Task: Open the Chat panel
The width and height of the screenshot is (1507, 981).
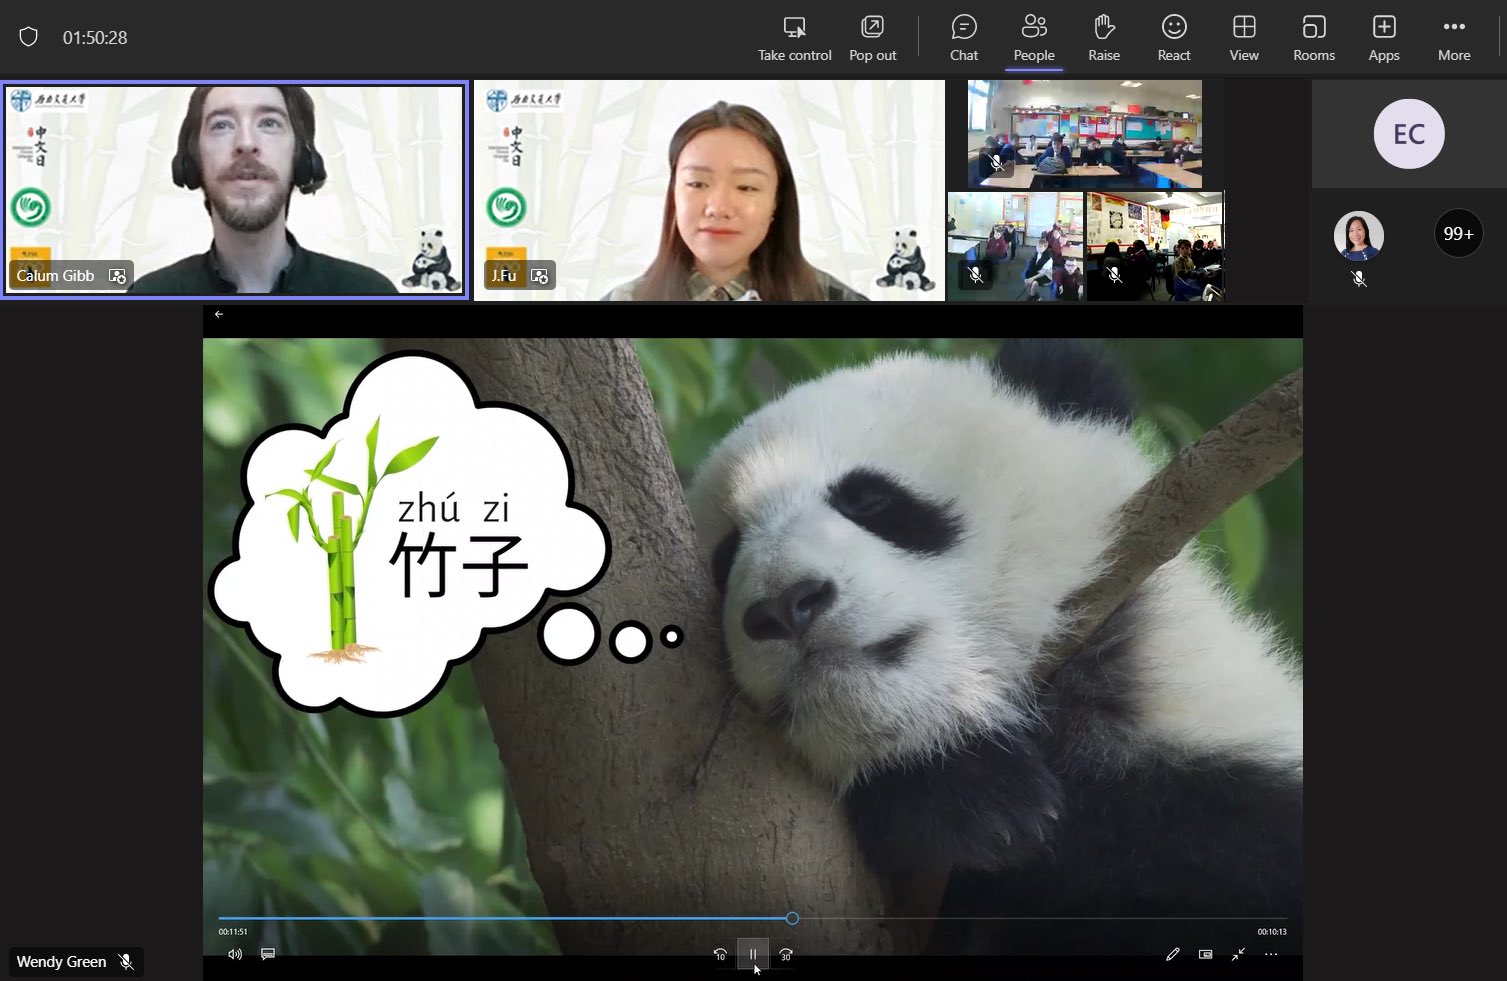Action: 963,38
